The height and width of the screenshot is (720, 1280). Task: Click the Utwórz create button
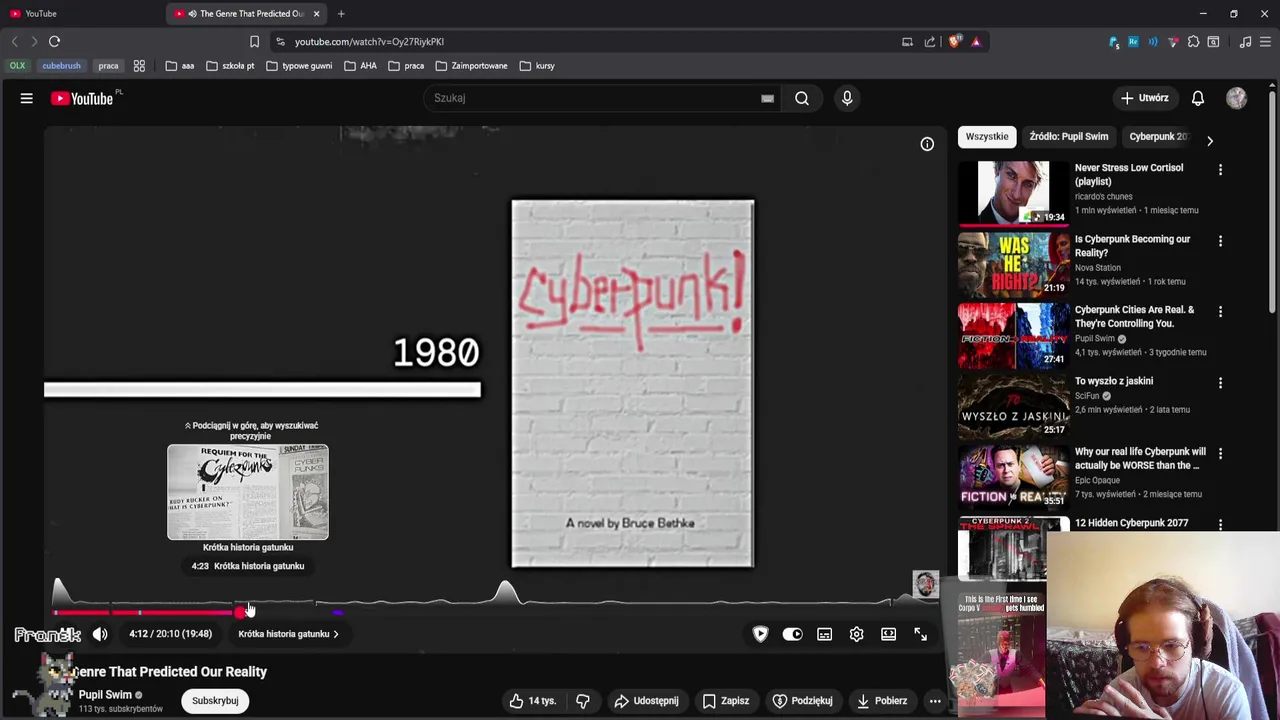coord(1144,98)
